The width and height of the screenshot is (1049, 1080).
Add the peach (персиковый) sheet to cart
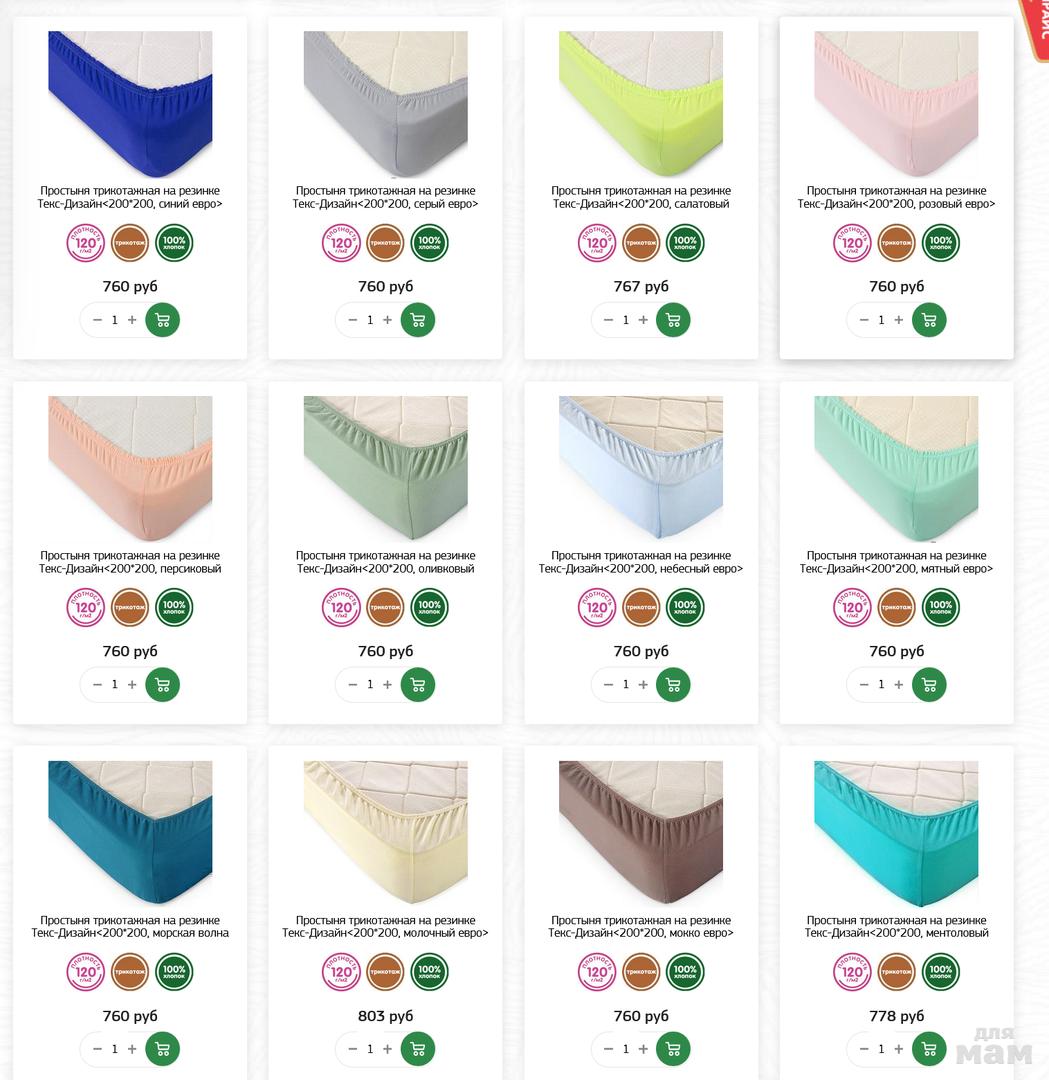click(163, 685)
